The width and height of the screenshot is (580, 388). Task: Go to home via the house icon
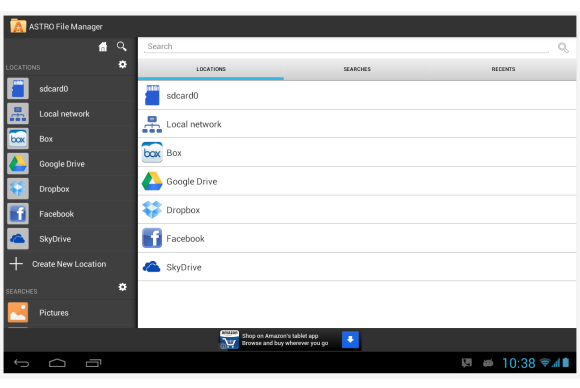[x=103, y=47]
